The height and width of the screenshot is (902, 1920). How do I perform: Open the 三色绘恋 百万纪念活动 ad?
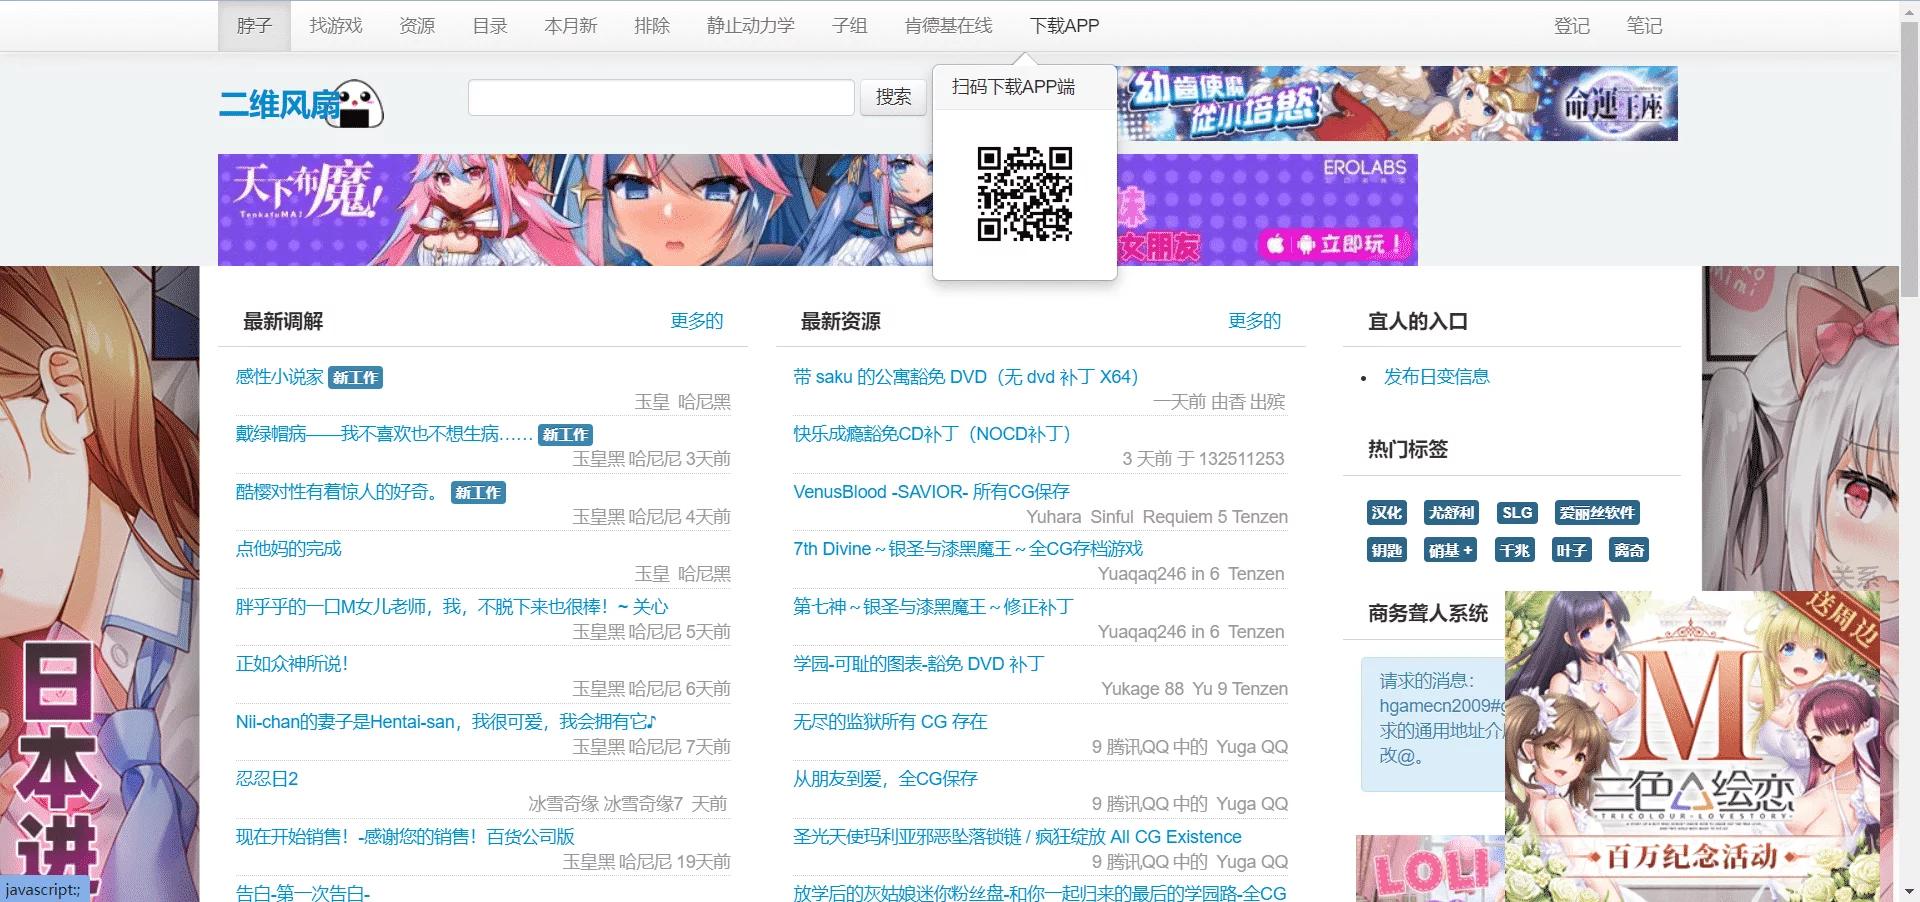1692,746
